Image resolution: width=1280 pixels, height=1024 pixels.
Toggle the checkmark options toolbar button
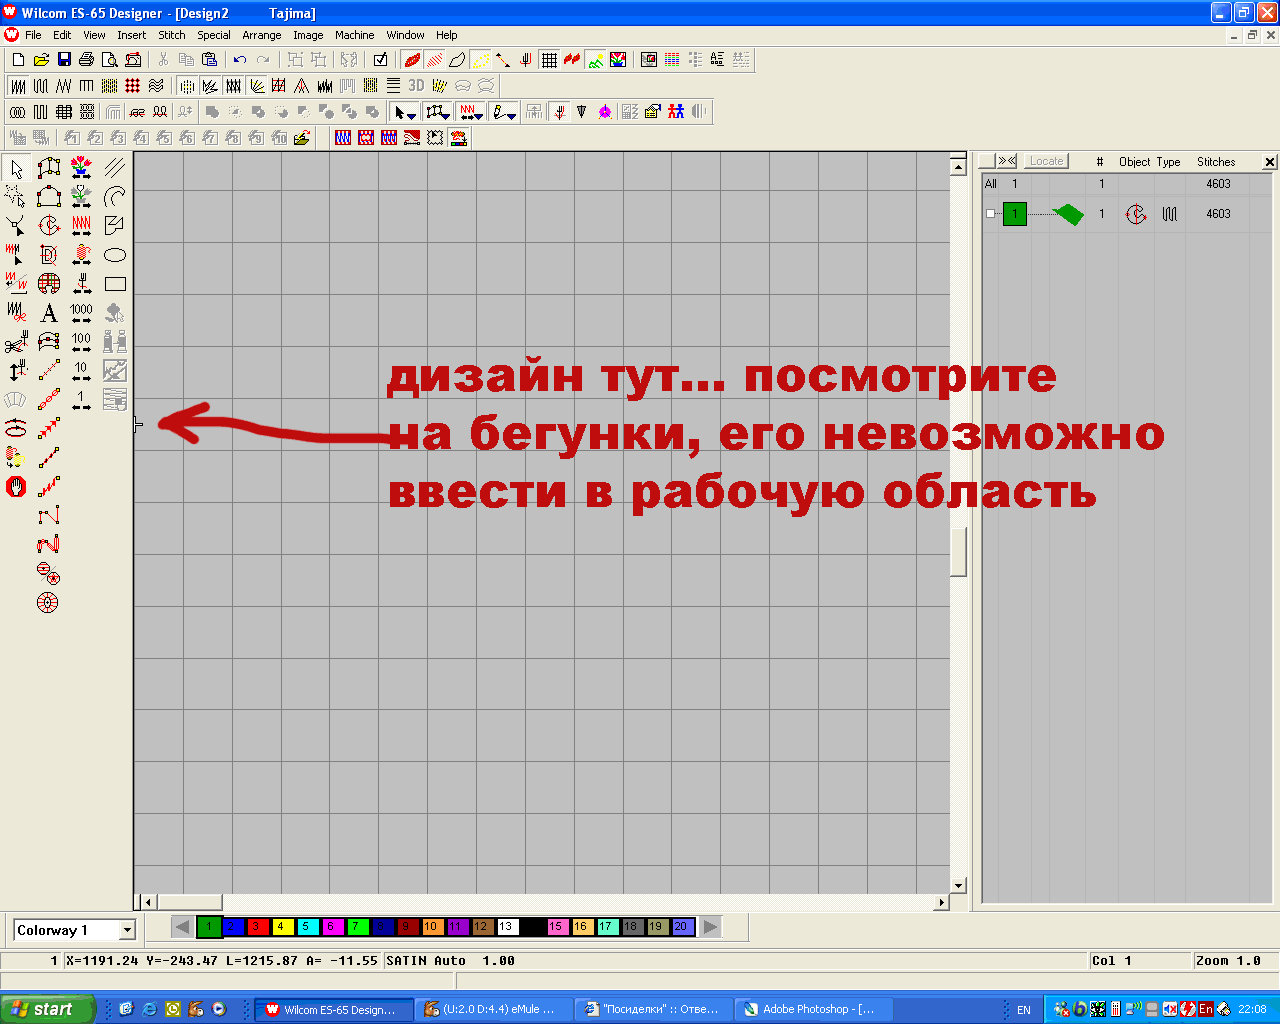click(380, 60)
